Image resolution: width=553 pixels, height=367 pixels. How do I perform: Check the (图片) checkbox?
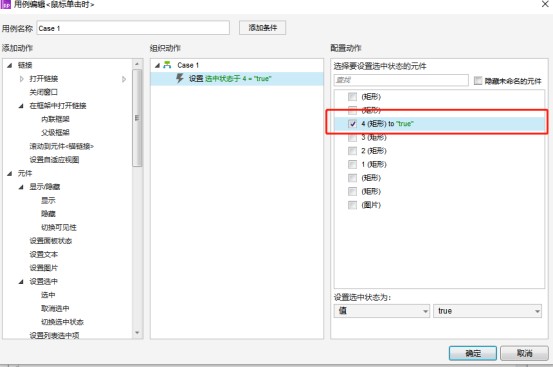(352, 205)
